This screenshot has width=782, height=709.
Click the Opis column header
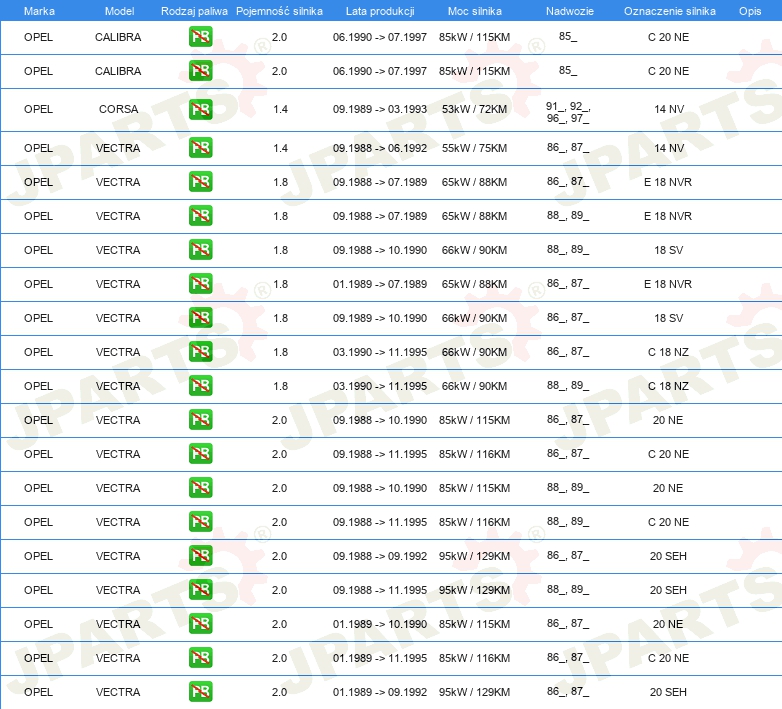coord(750,11)
